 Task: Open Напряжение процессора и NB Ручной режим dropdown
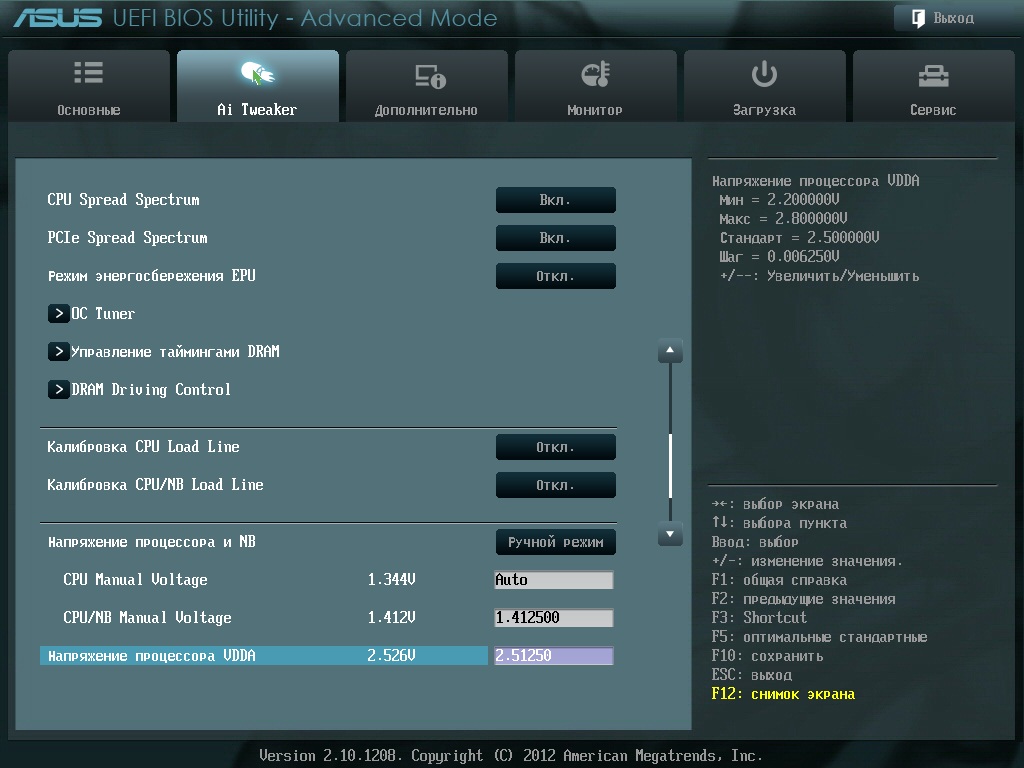point(556,542)
